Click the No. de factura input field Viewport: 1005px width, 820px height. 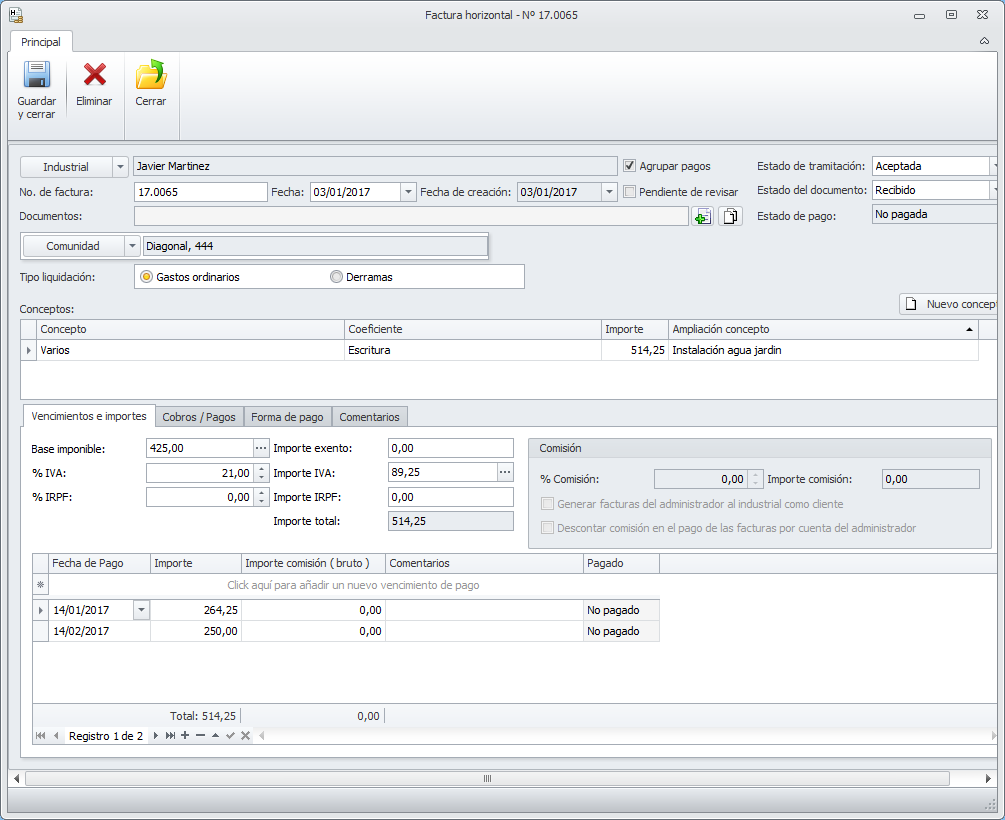(x=200, y=192)
